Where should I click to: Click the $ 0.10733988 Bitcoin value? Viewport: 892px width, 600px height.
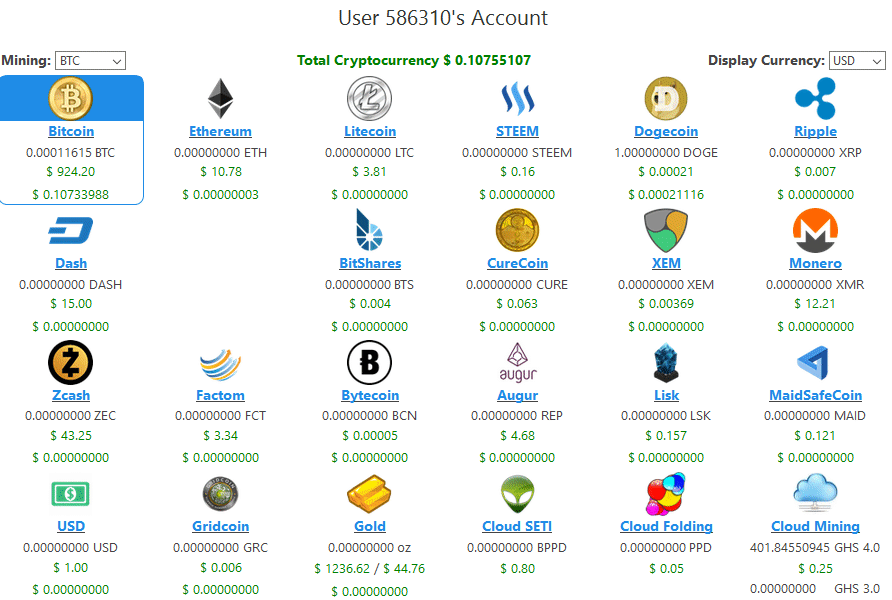[71, 195]
